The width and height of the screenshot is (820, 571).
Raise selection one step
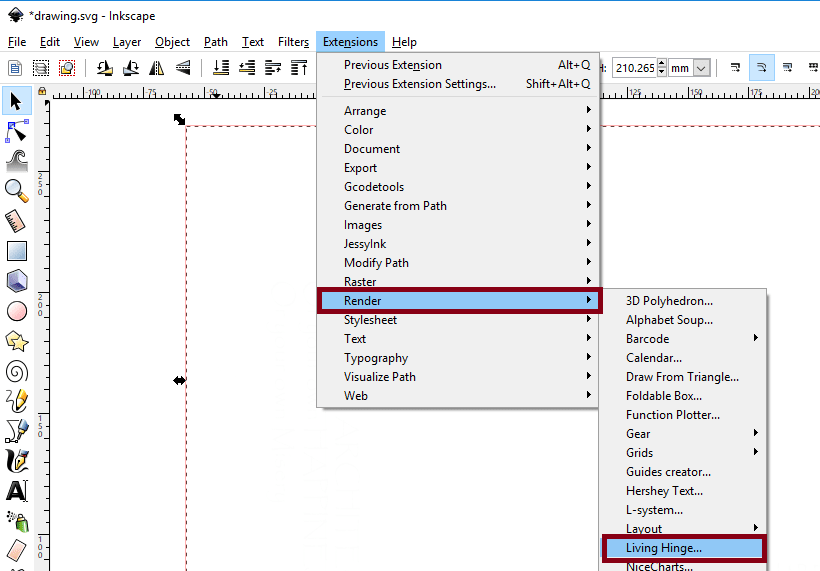(x=273, y=68)
